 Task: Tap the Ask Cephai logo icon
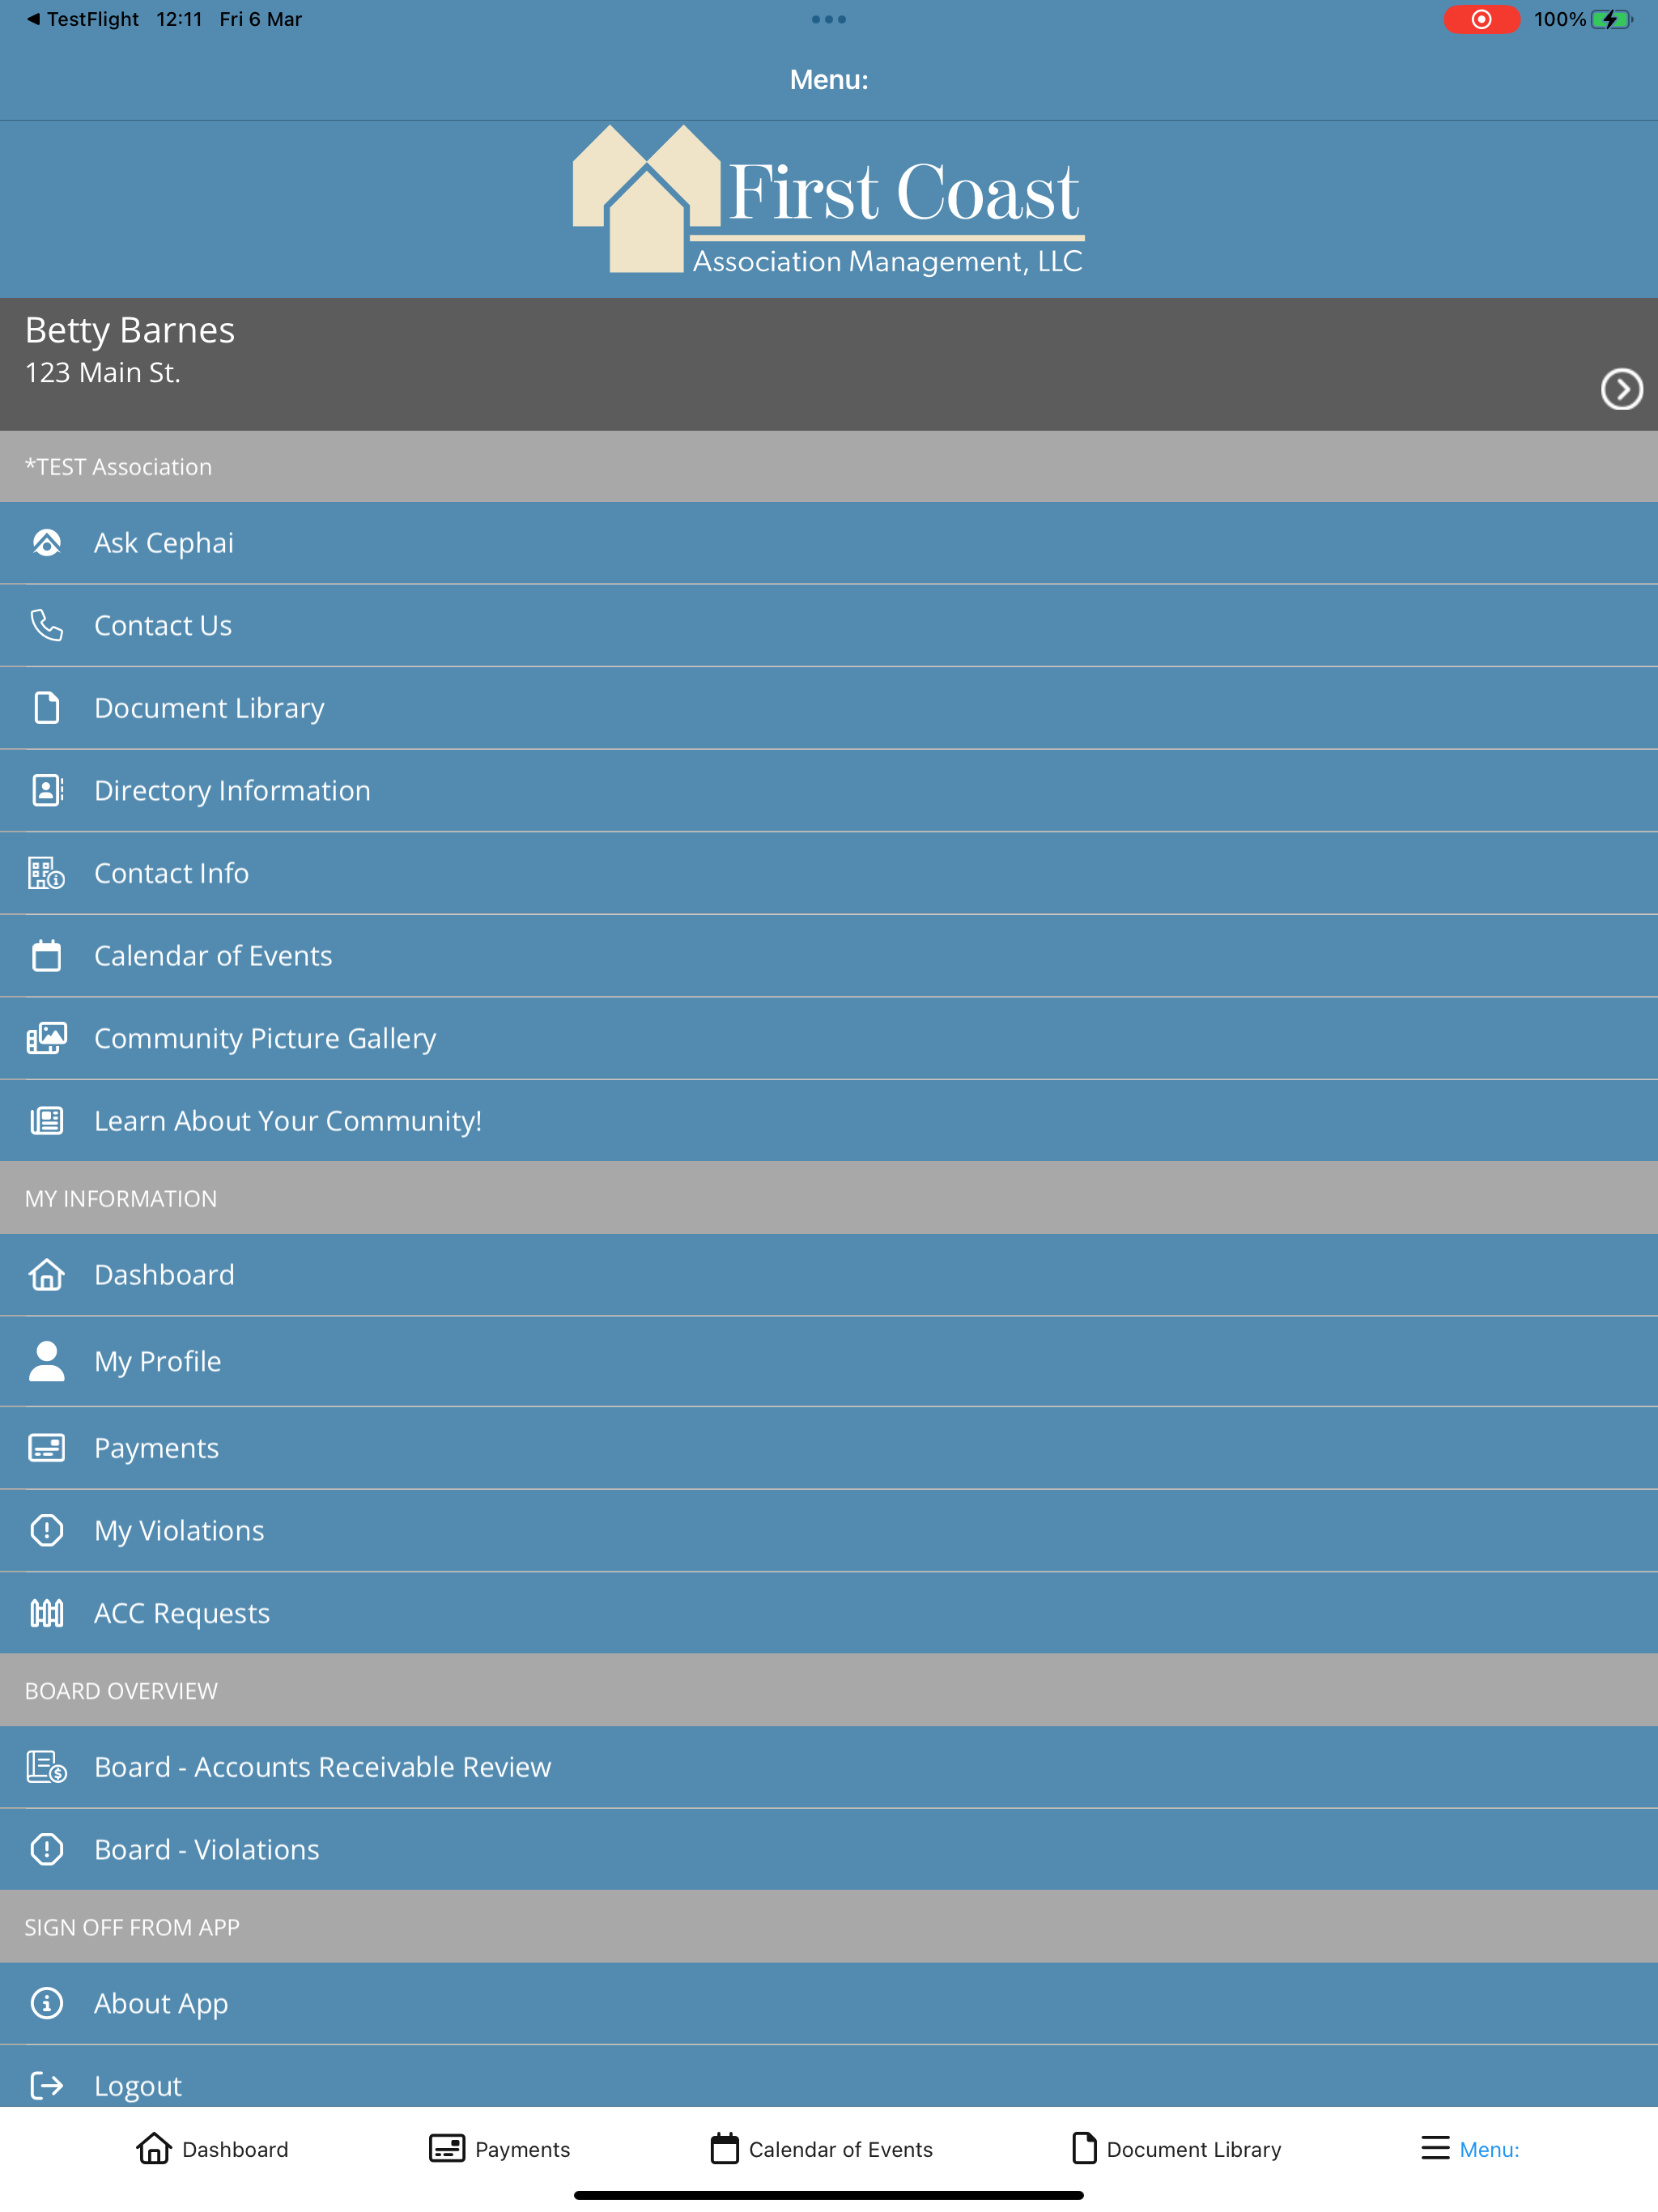[x=47, y=543]
